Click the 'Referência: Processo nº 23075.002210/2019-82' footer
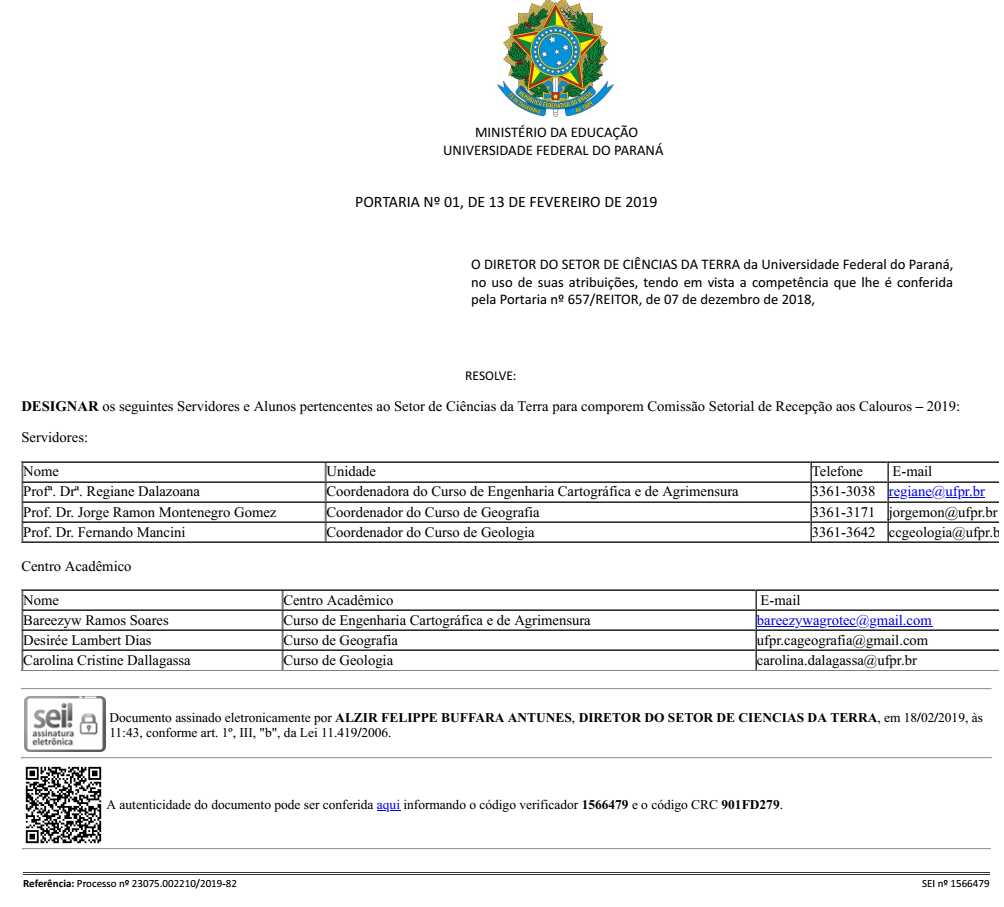The image size is (1004, 907). pos(130,884)
